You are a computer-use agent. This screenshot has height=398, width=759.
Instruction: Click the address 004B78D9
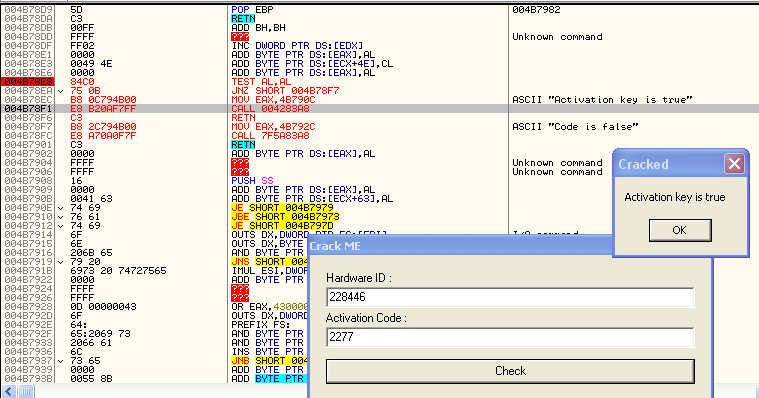[29, 10]
